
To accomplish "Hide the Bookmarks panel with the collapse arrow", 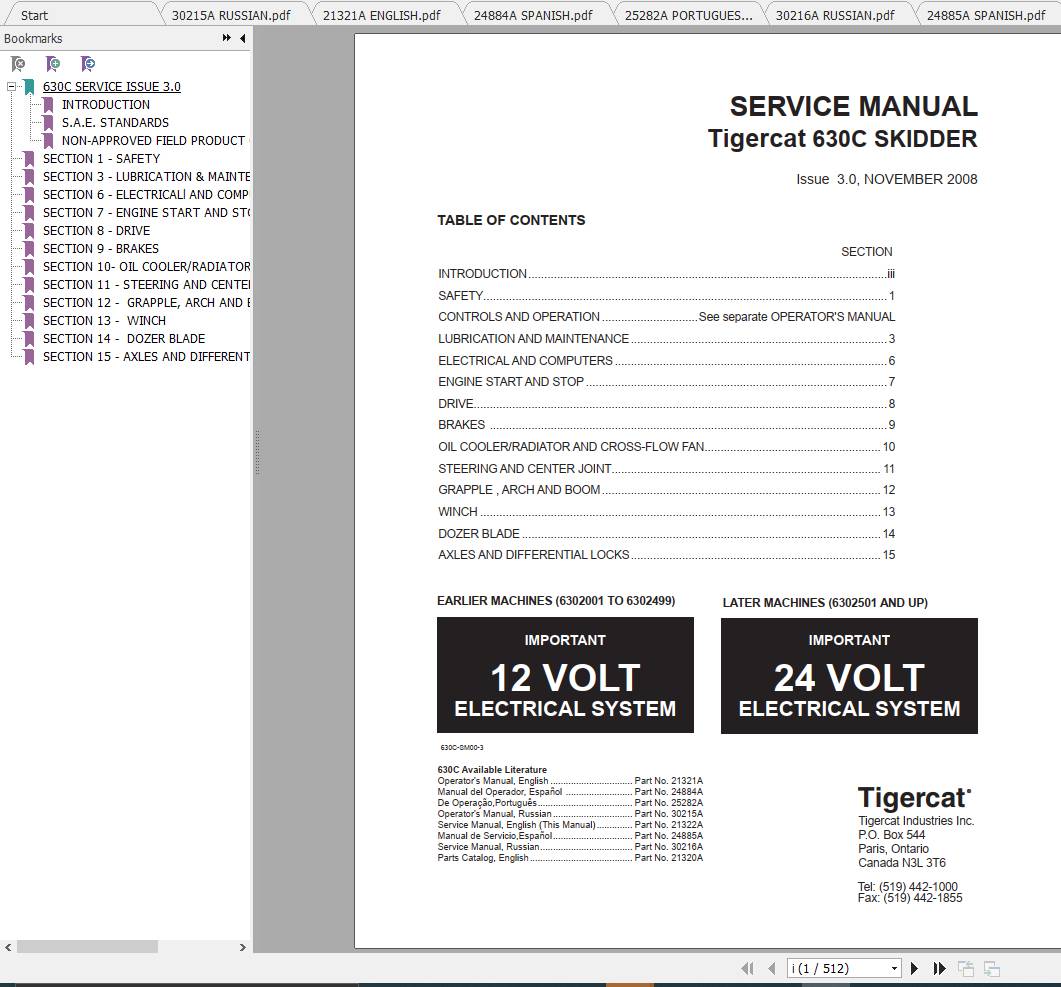I will pyautogui.click(x=241, y=38).
